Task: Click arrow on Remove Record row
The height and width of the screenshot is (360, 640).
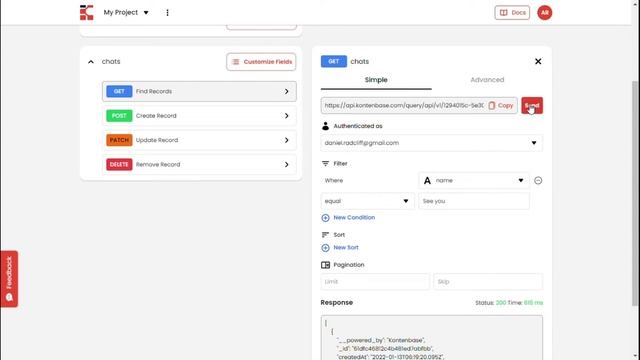Action: (287, 164)
